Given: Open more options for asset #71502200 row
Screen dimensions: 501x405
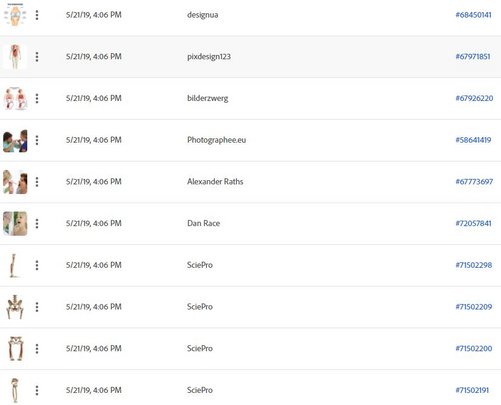Looking at the screenshot, I should pos(37,348).
